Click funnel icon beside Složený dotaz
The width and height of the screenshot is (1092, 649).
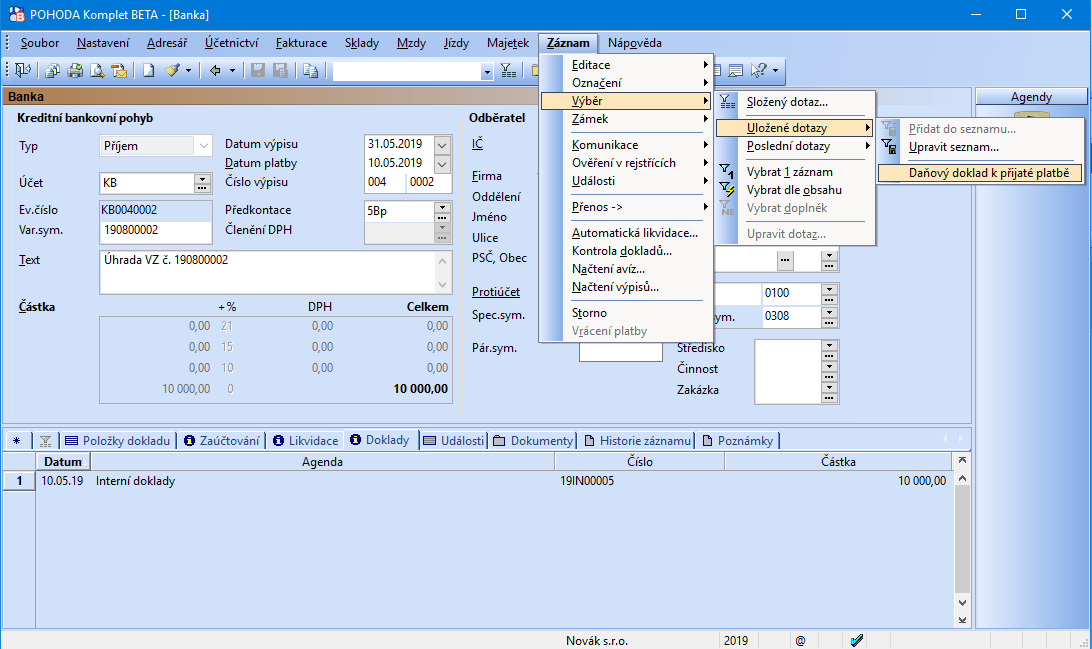click(727, 102)
